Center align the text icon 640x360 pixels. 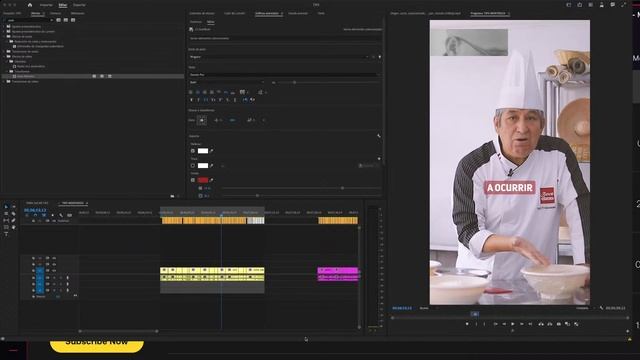[198, 92]
